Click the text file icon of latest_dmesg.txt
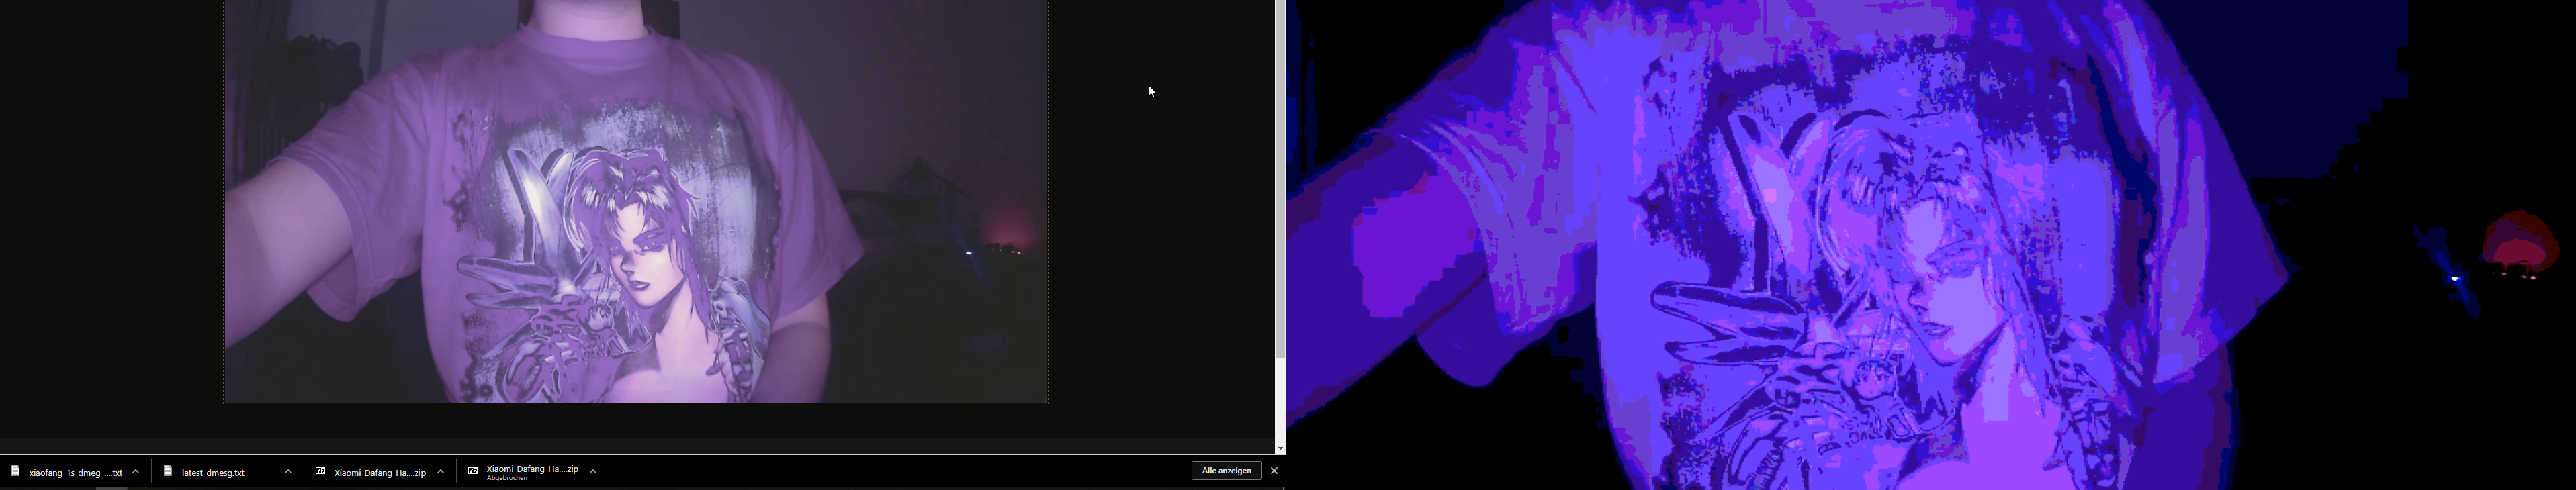Image resolution: width=2576 pixels, height=490 pixels. [x=168, y=472]
